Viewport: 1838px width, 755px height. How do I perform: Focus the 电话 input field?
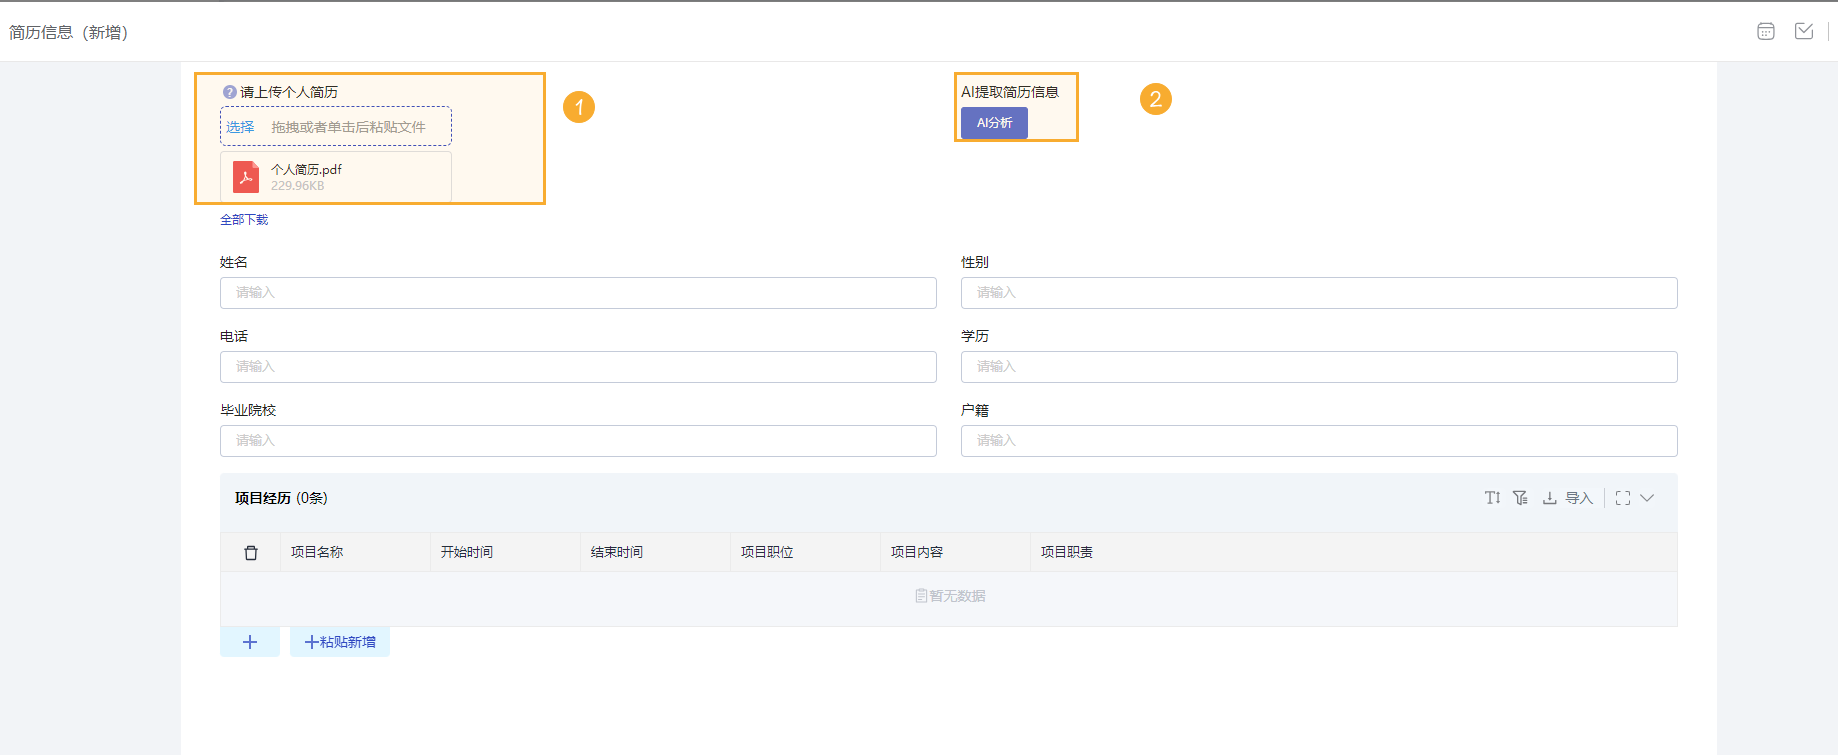click(x=578, y=367)
